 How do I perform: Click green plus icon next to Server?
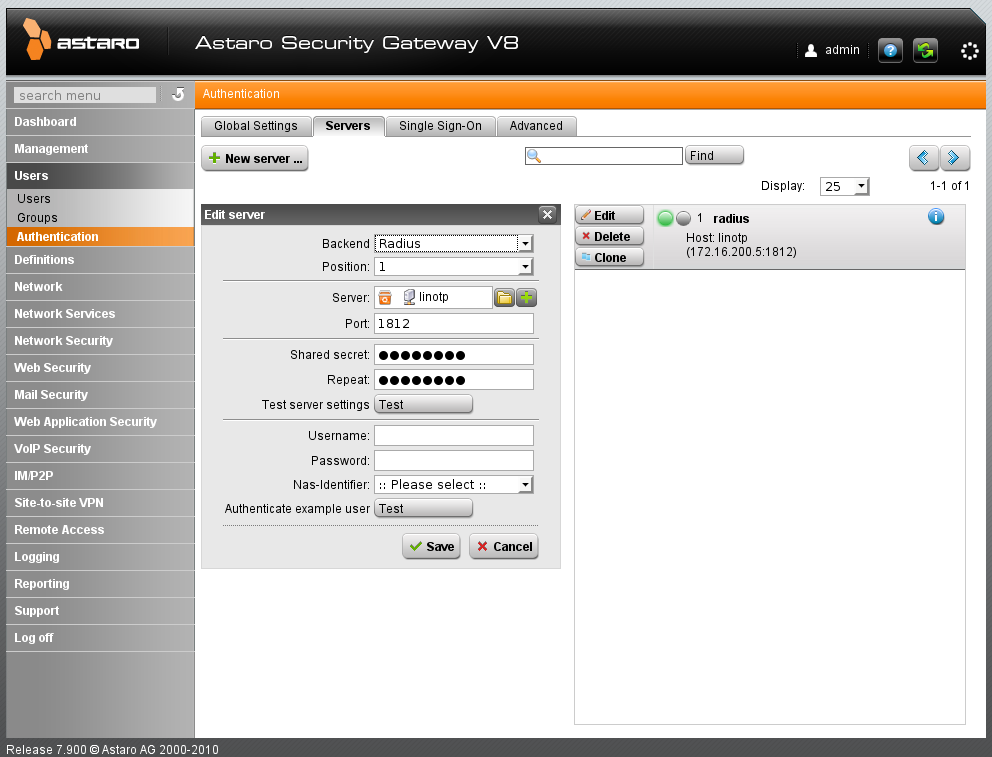click(527, 297)
